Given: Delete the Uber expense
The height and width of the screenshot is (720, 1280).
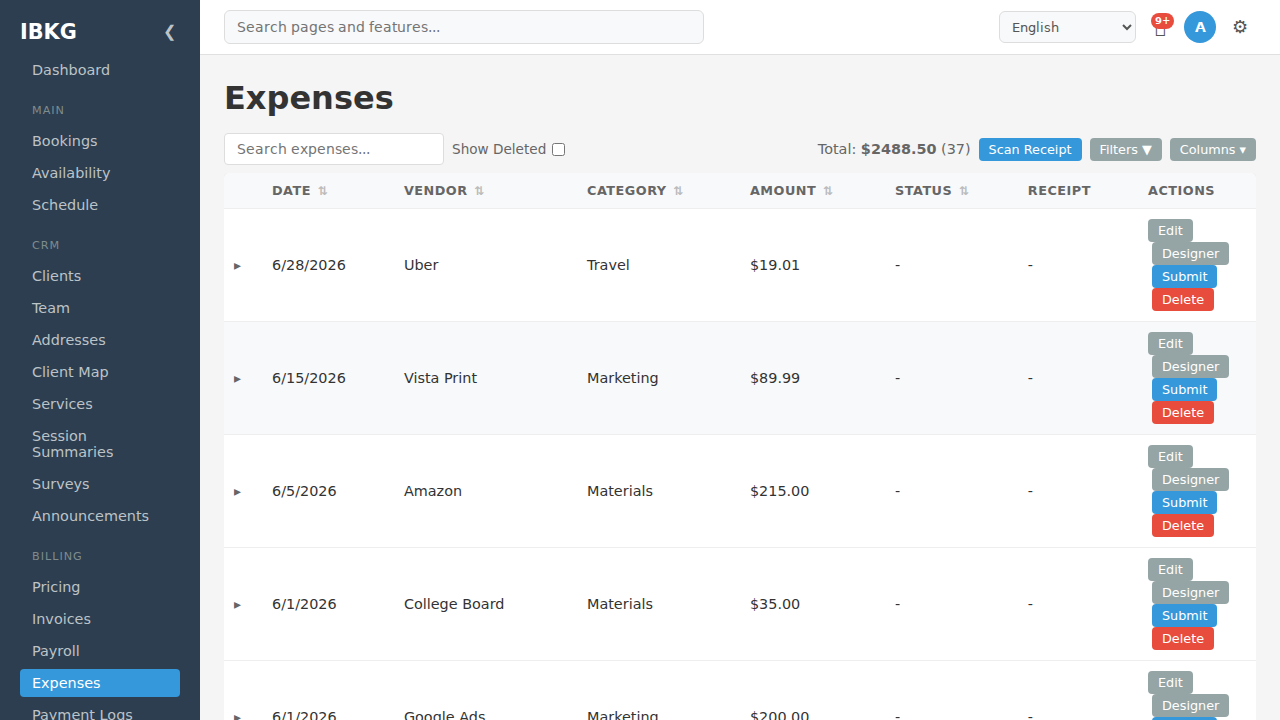Looking at the screenshot, I should pos(1183,300).
